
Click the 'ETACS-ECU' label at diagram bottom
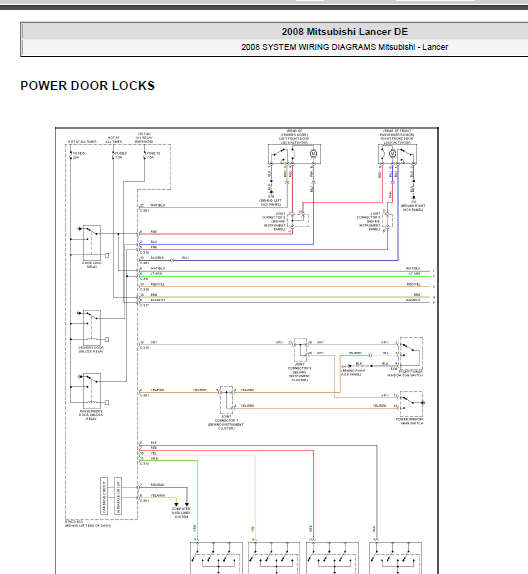[75, 521]
